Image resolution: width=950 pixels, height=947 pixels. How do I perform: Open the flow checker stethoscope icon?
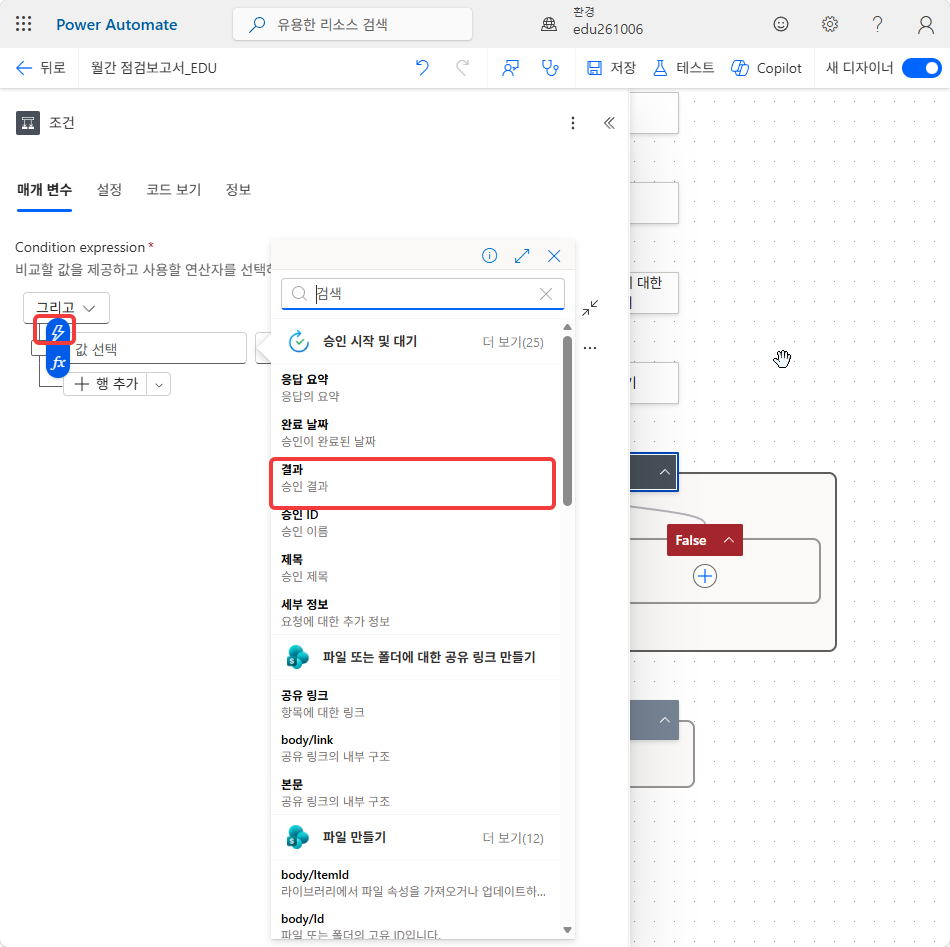coord(550,68)
